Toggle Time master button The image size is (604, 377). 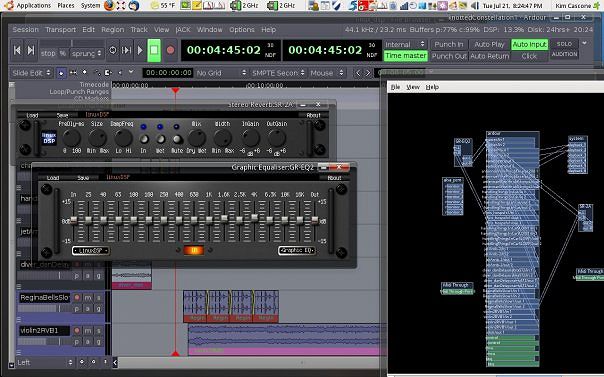click(406, 56)
